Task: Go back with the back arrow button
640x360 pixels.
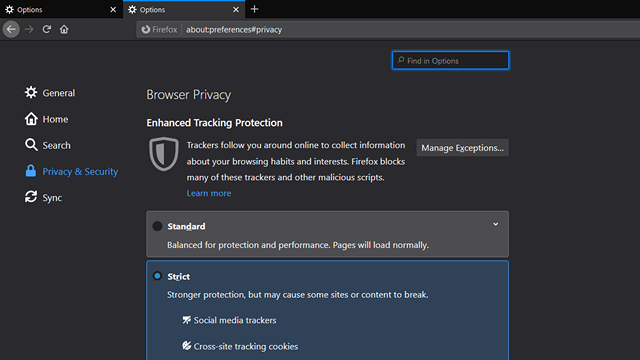Action: click(11, 29)
